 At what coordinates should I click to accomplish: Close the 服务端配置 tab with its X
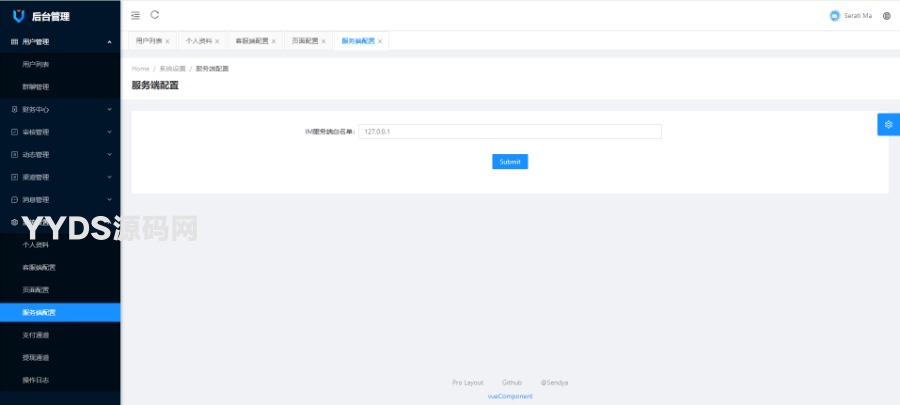380,41
